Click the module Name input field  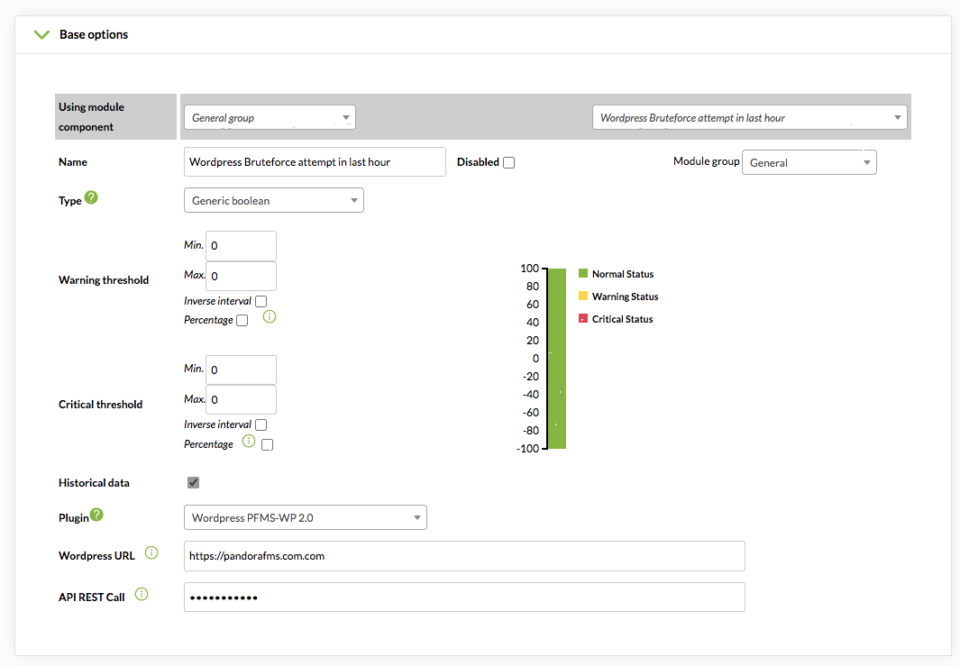point(315,162)
